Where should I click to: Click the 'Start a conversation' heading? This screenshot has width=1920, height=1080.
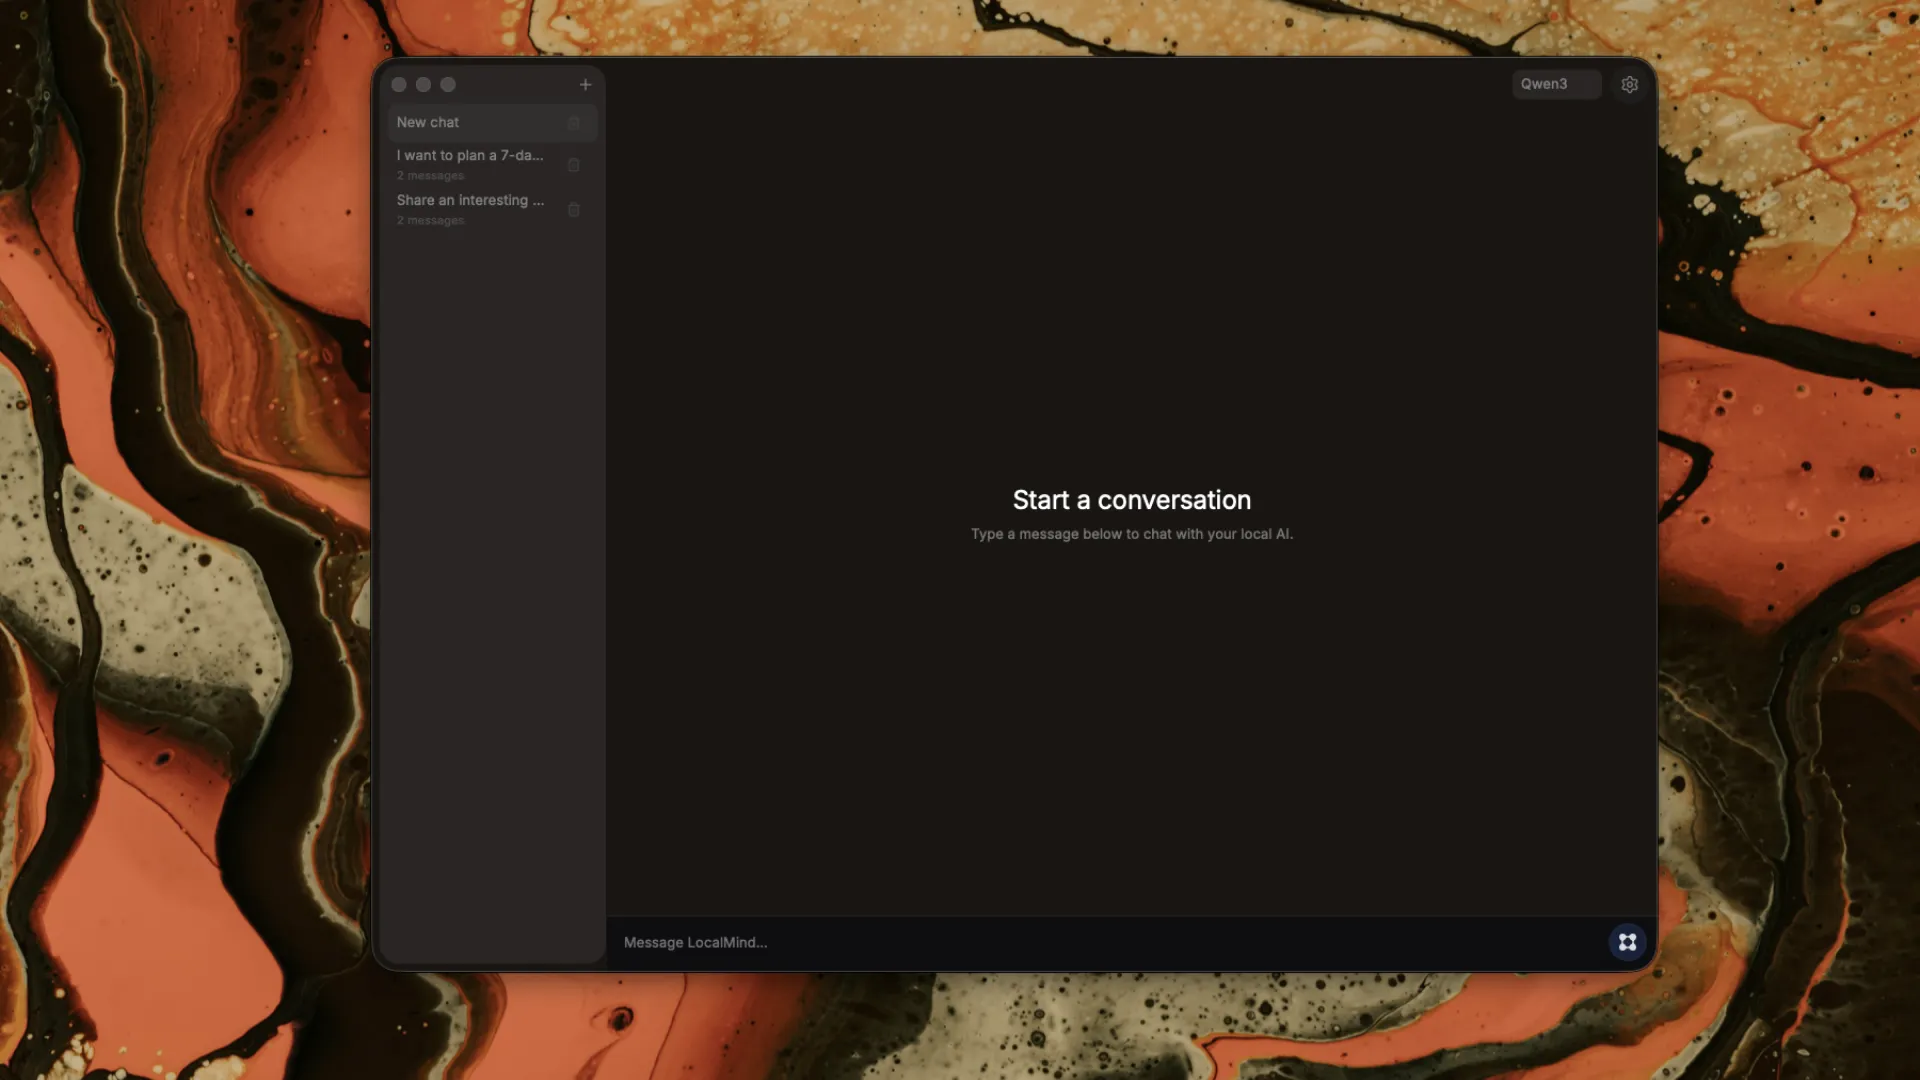coord(1131,500)
